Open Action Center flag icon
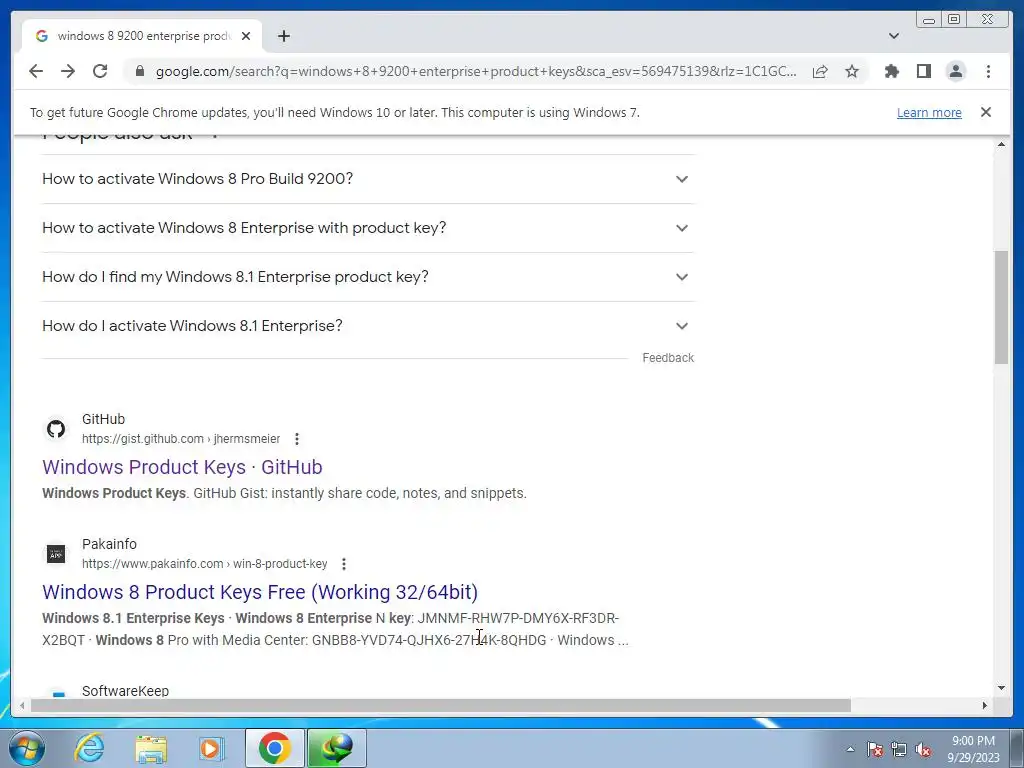The width and height of the screenshot is (1024, 768). coord(874,749)
